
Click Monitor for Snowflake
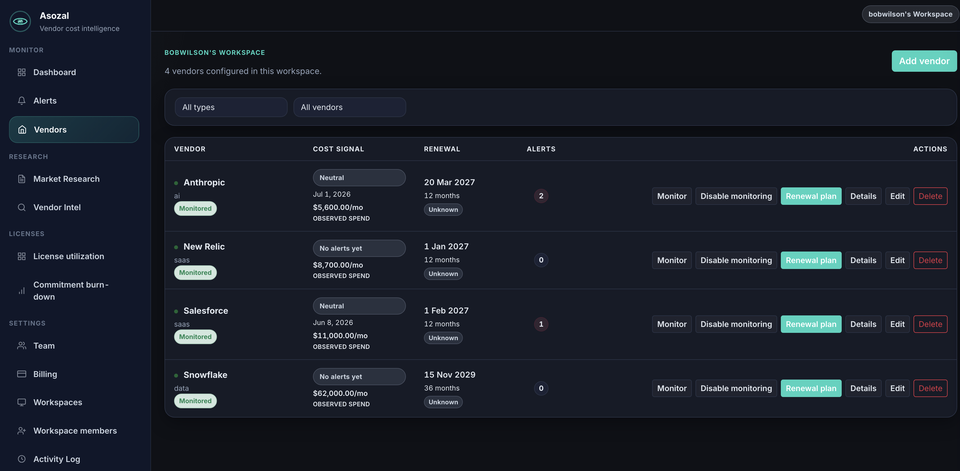(672, 388)
